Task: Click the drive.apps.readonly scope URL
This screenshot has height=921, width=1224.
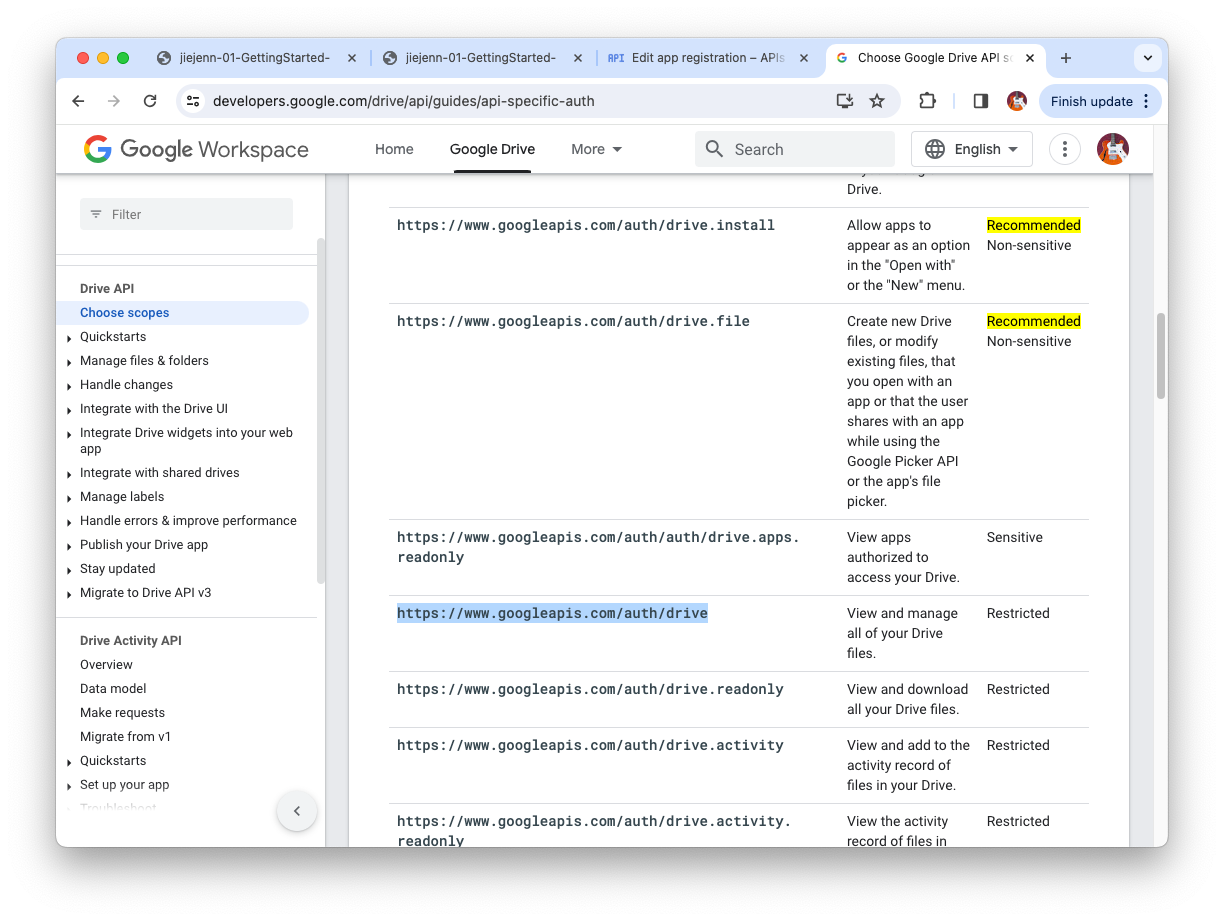Action: 598,547
